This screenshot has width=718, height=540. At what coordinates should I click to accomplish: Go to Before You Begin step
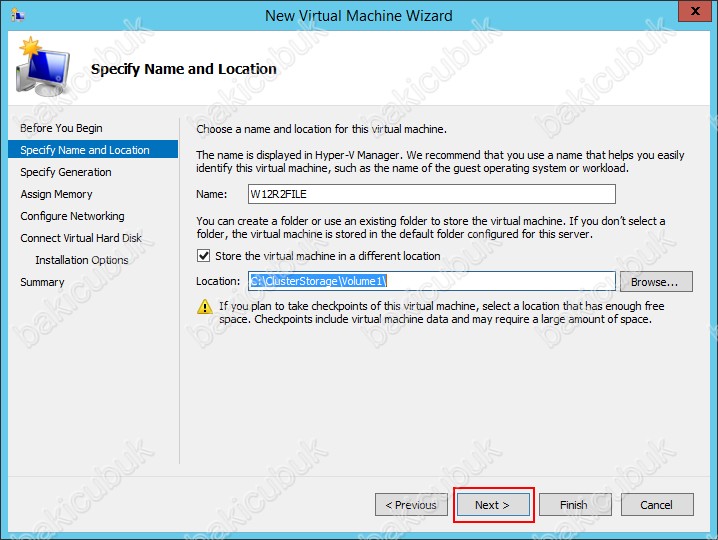(x=61, y=128)
